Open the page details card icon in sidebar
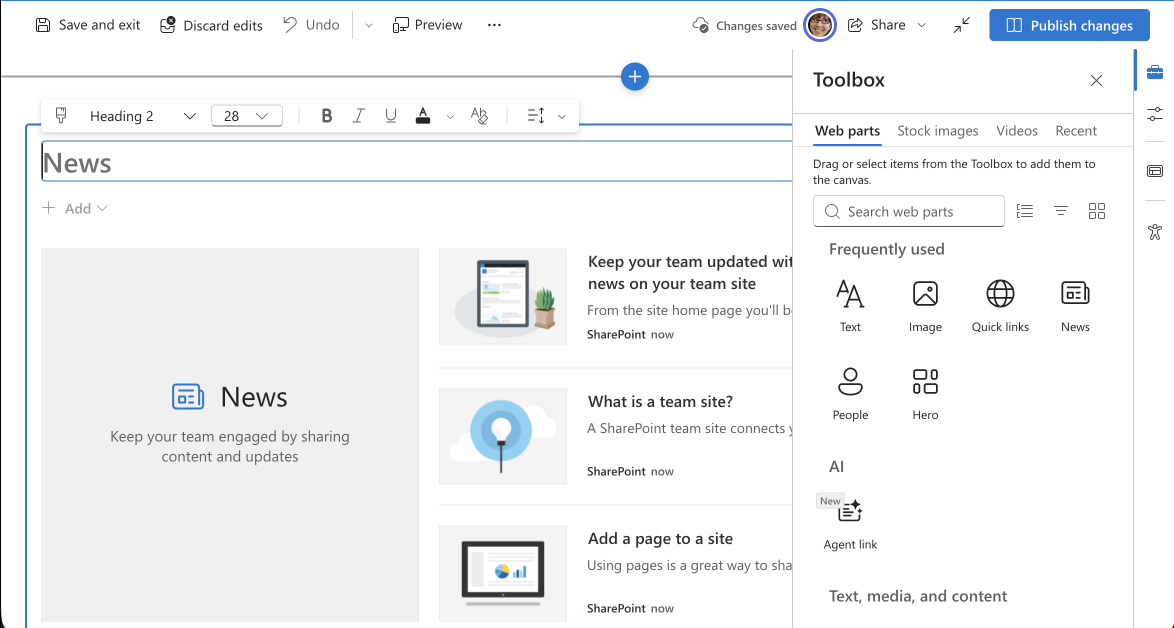The image size is (1174, 628). [x=1155, y=171]
